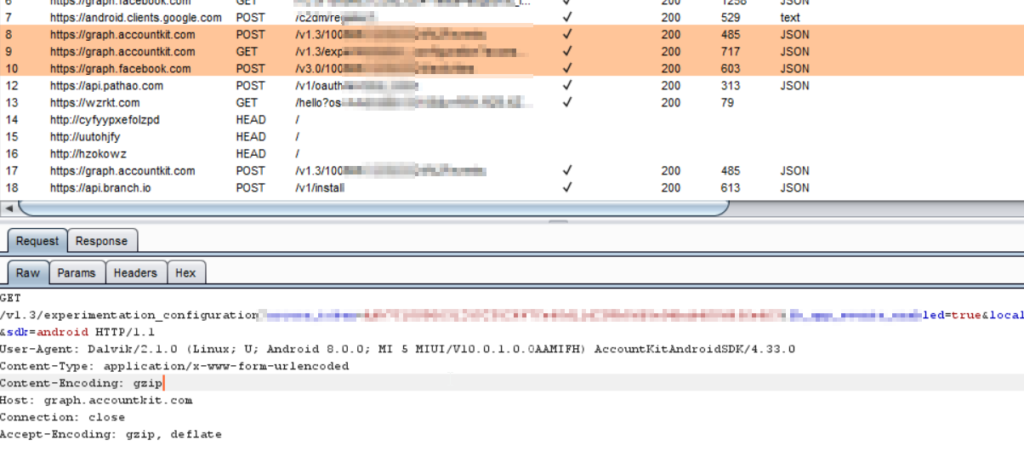Select the api.pathao.com host row

(106, 86)
